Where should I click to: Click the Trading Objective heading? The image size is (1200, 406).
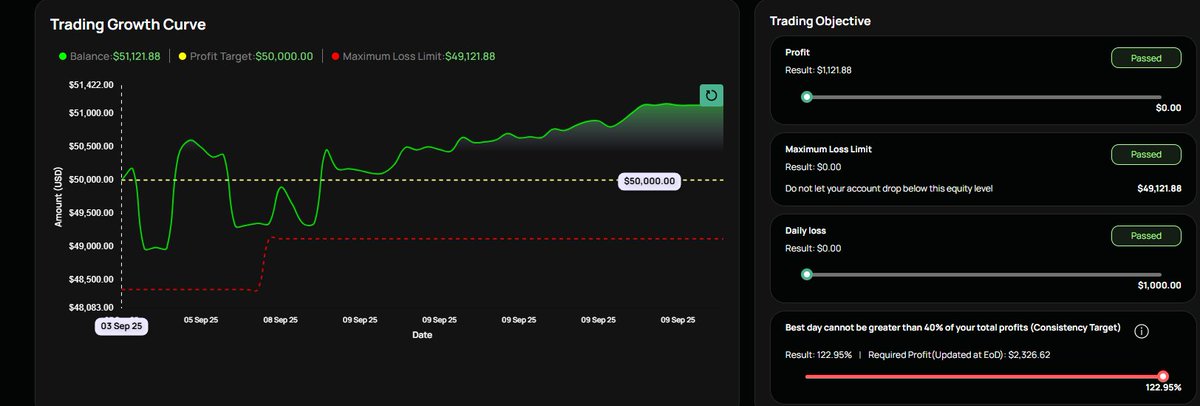pos(820,21)
